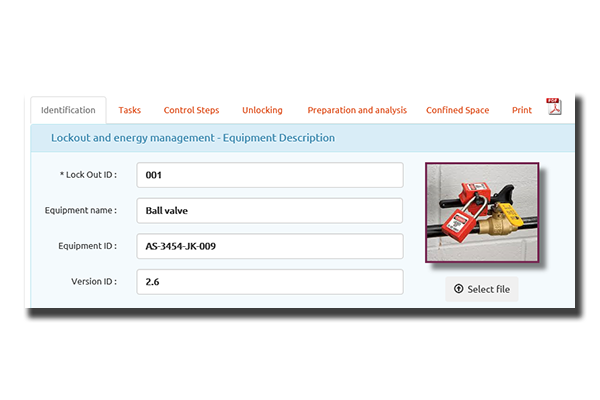Click the upload arrow icon beside Select file
This screenshot has height=400, width=600.
458,289
